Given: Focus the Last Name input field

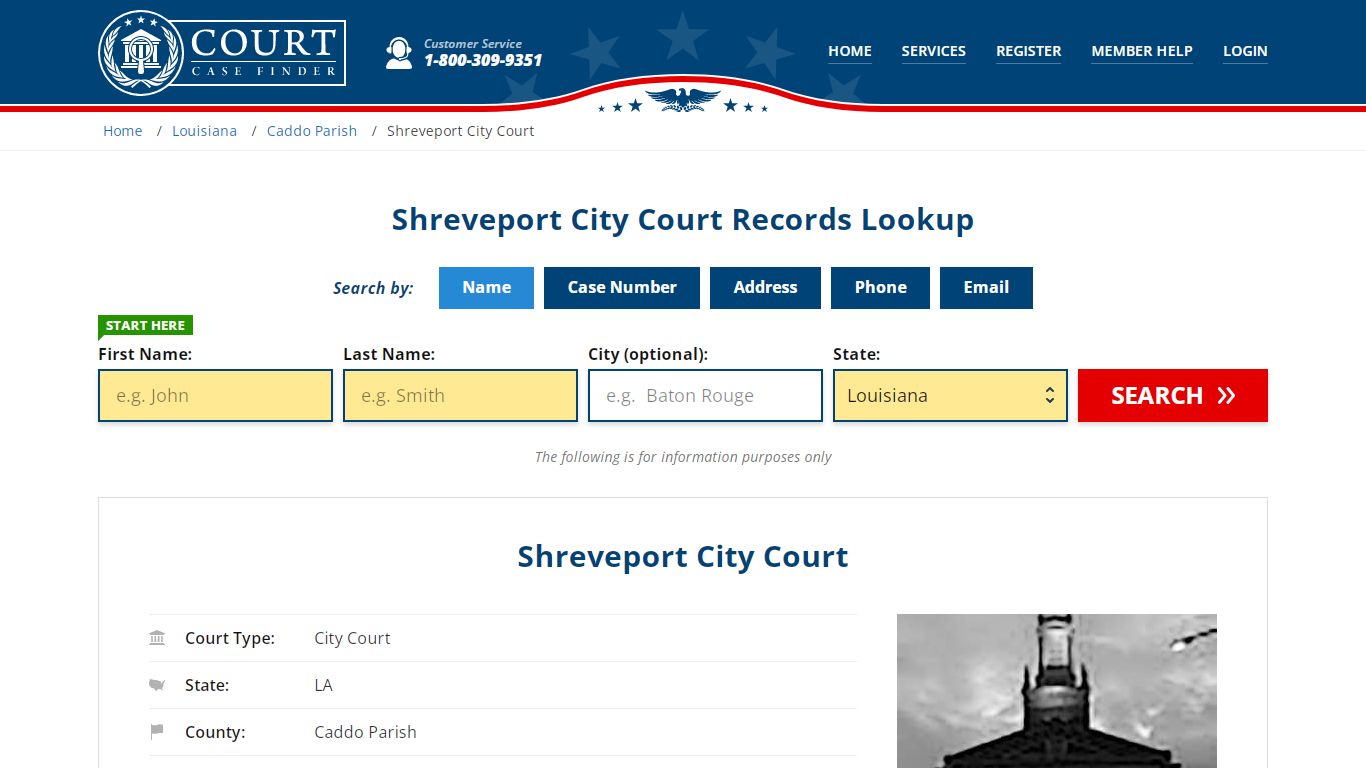Looking at the screenshot, I should tap(460, 395).
